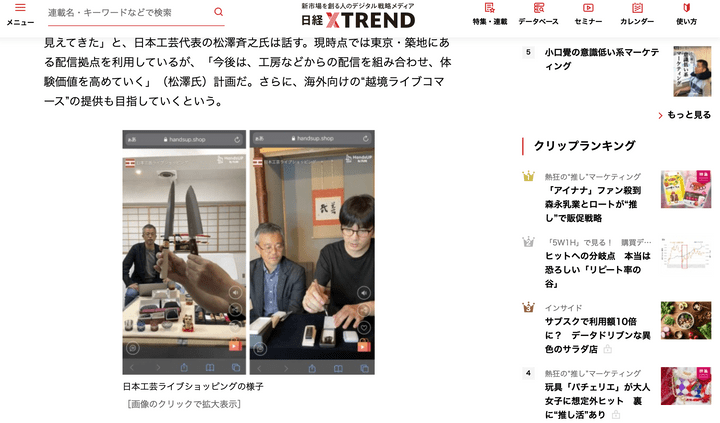Click the 小口覺 column thumbnail photo
Viewport: 720px width, 423px height.
(692, 71)
